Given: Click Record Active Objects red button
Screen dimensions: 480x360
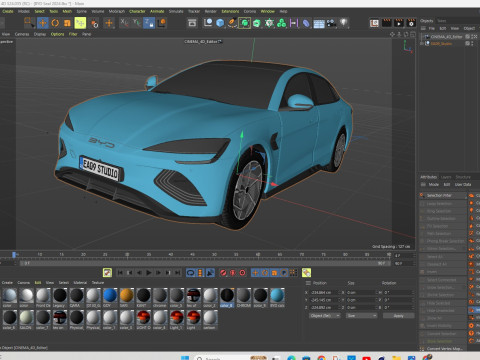Looking at the screenshot, I should (x=223, y=273).
